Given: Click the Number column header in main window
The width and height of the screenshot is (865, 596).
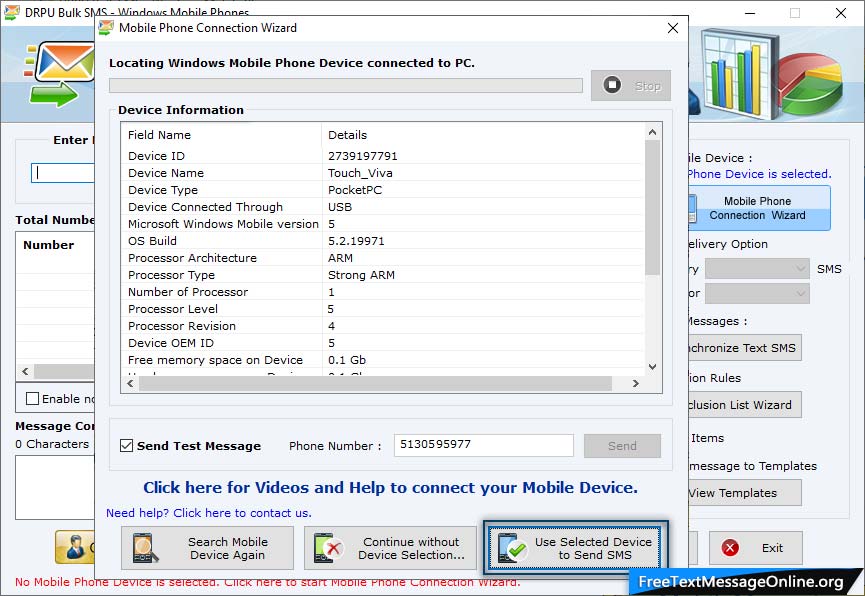Looking at the screenshot, I should tap(49, 245).
